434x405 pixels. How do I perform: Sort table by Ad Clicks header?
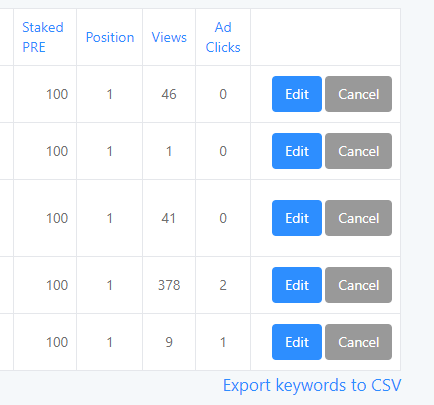pyautogui.click(x=223, y=37)
